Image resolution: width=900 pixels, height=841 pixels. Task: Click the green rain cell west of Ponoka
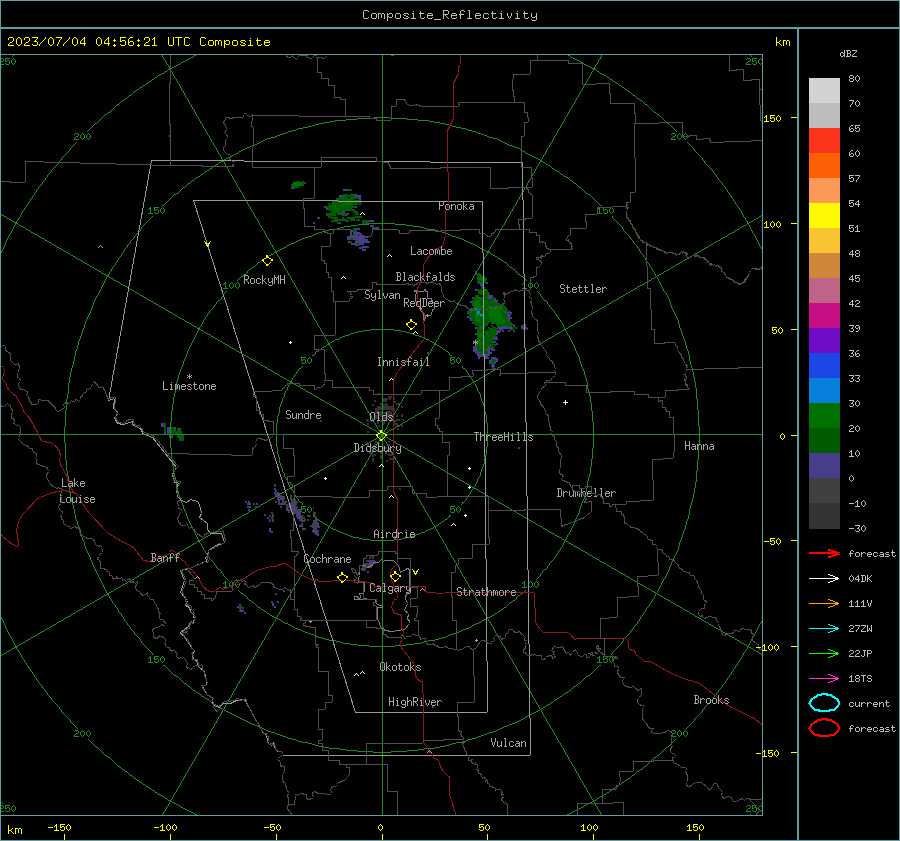344,207
